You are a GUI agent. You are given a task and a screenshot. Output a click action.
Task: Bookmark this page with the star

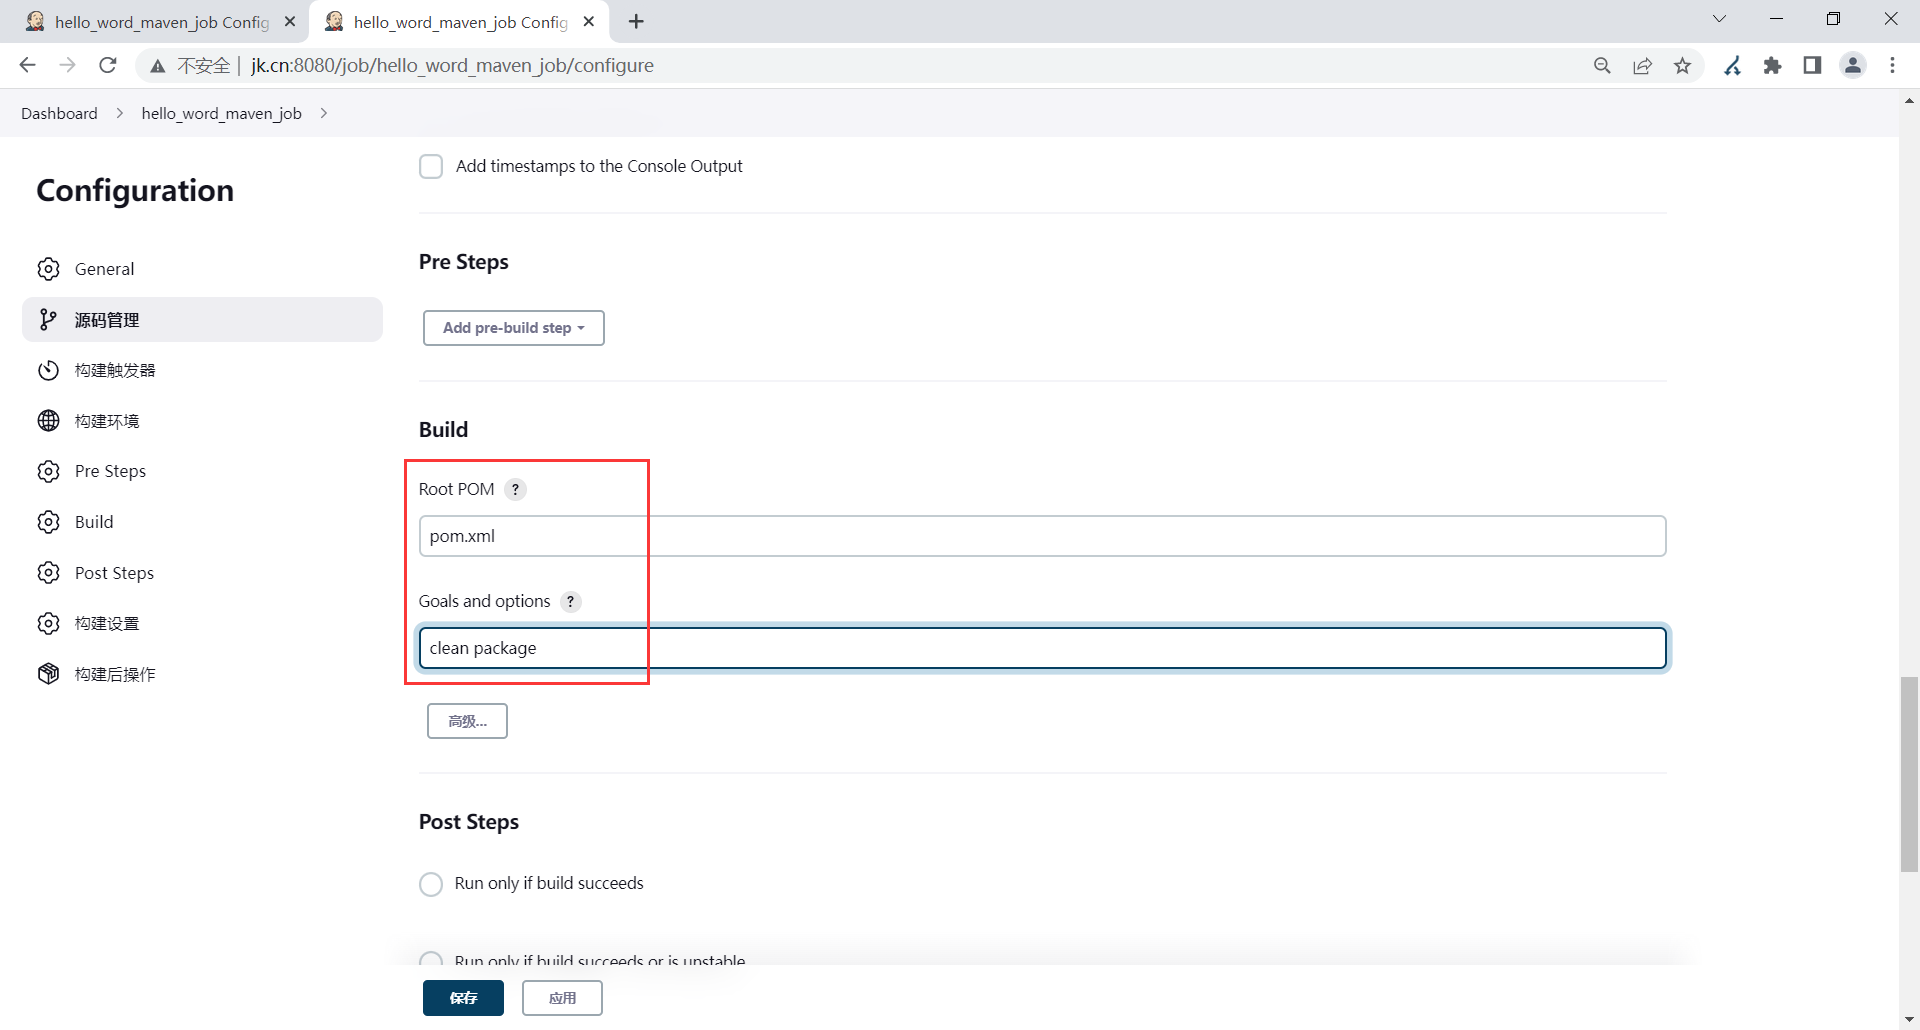(1683, 65)
